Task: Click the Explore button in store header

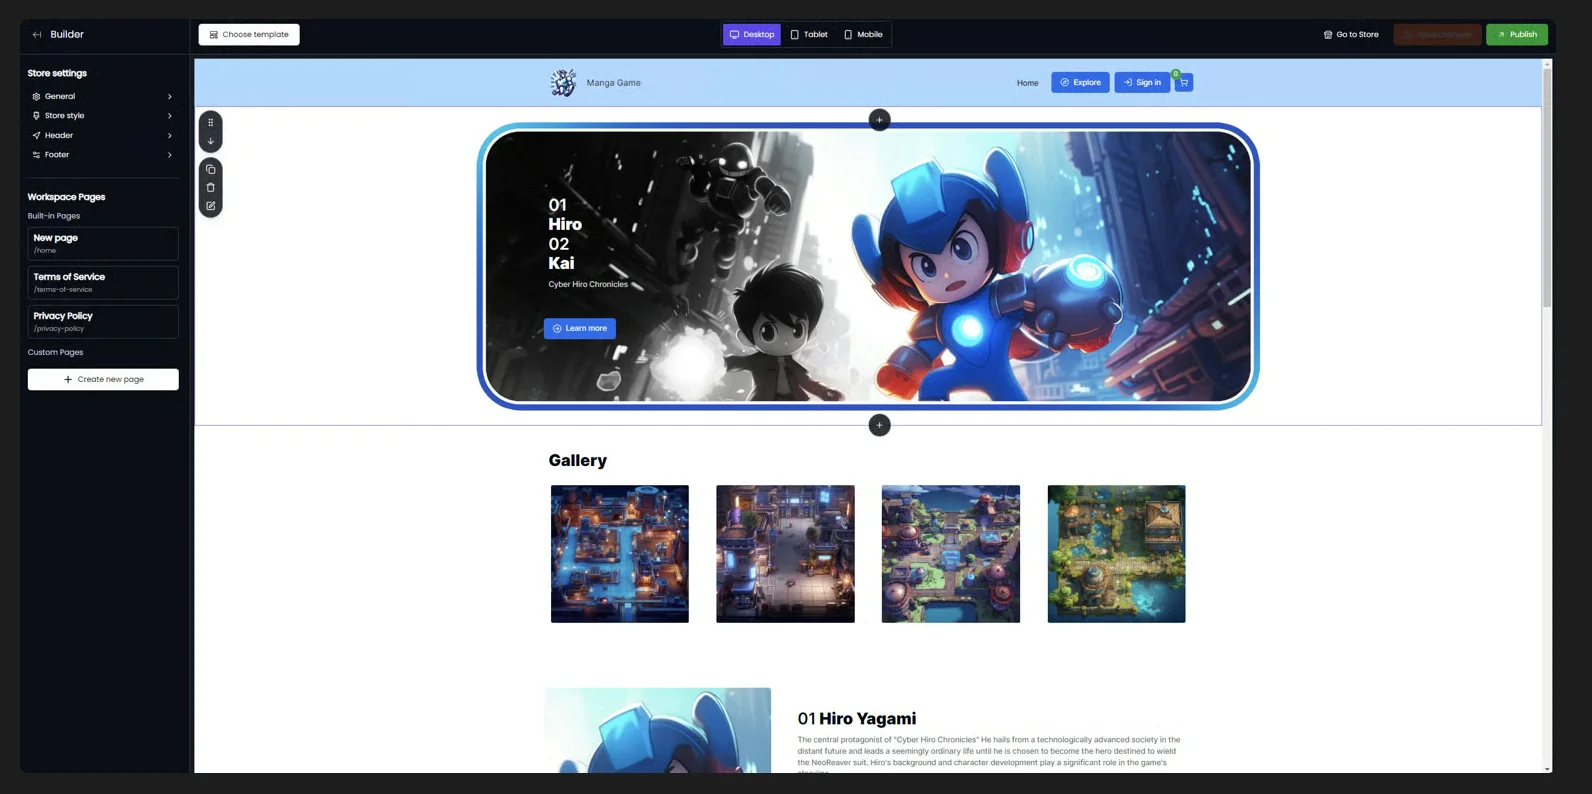Action: 1080,83
